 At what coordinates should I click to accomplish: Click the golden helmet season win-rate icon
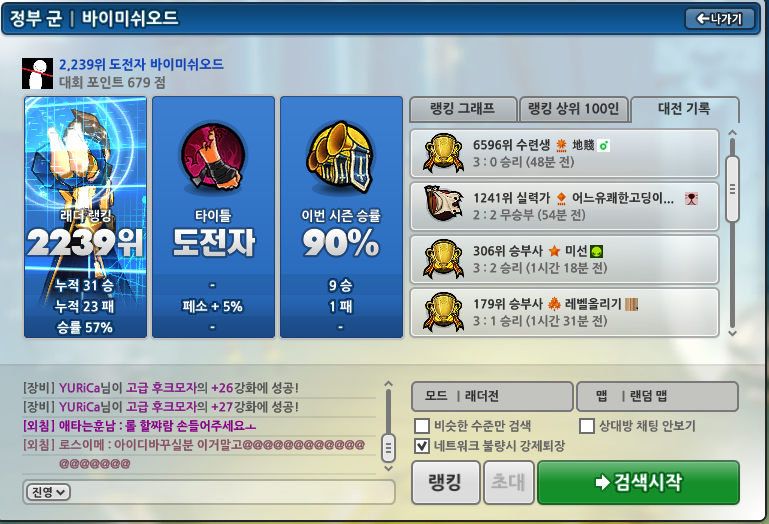coord(340,157)
